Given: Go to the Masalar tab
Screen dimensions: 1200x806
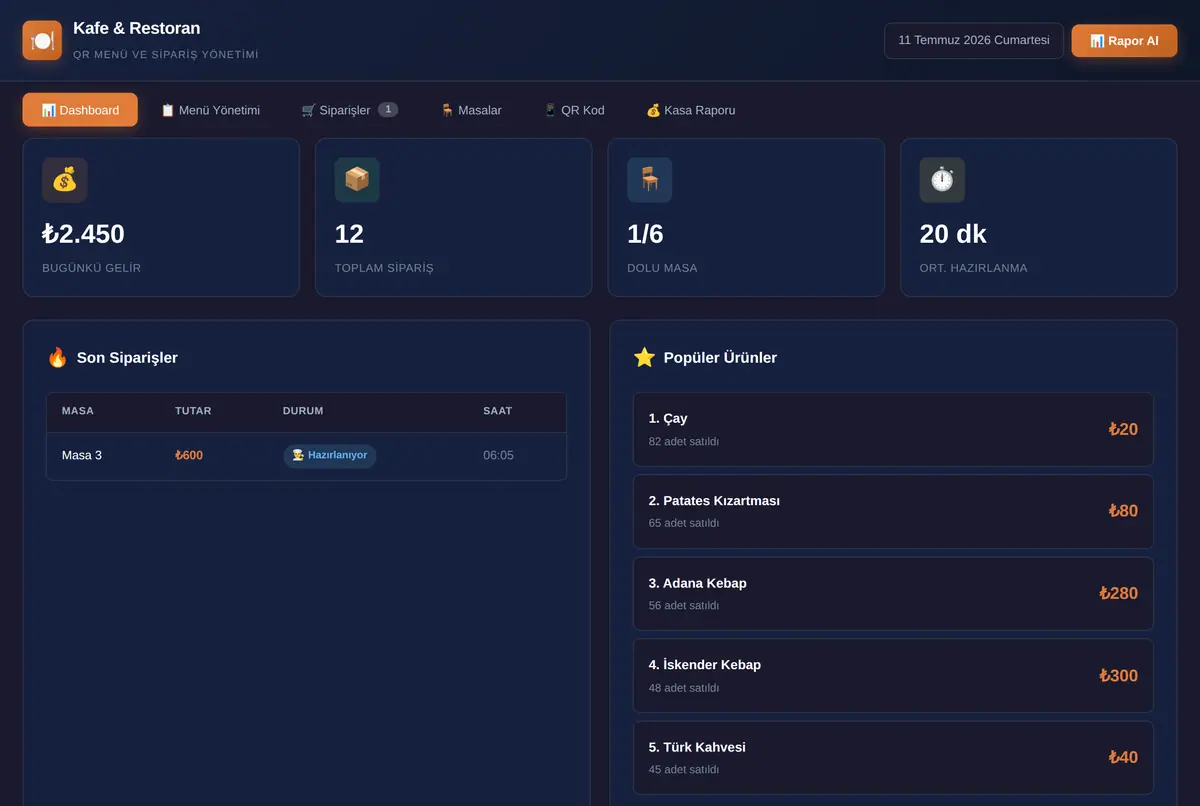Looking at the screenshot, I should [x=471, y=110].
